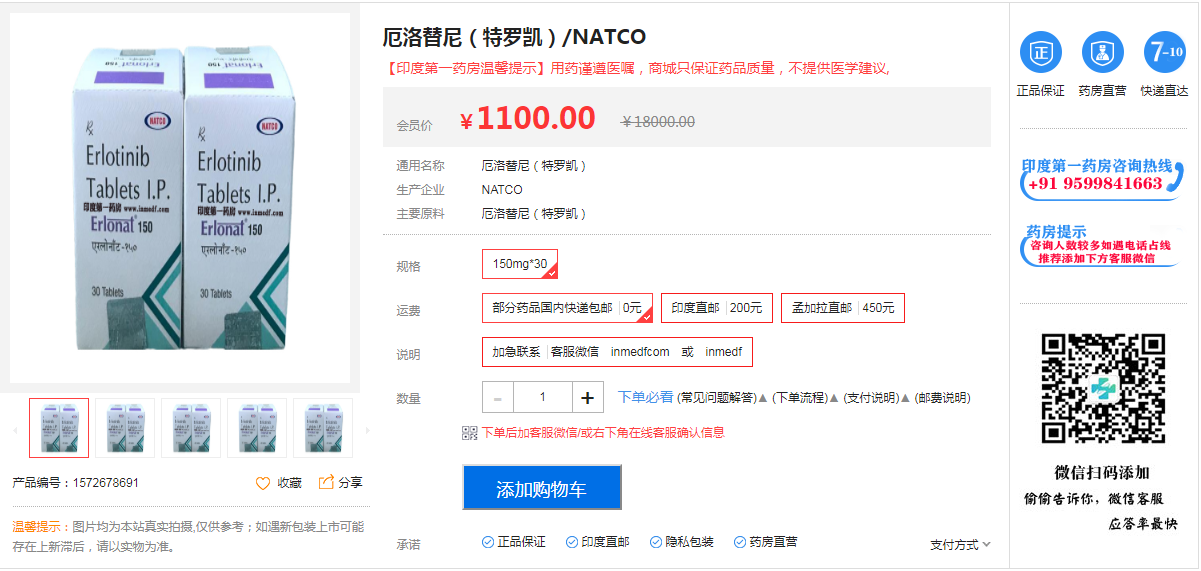Viewport: 1201px width, 571px height.
Task: Select the third product thumbnail
Action: [191, 428]
